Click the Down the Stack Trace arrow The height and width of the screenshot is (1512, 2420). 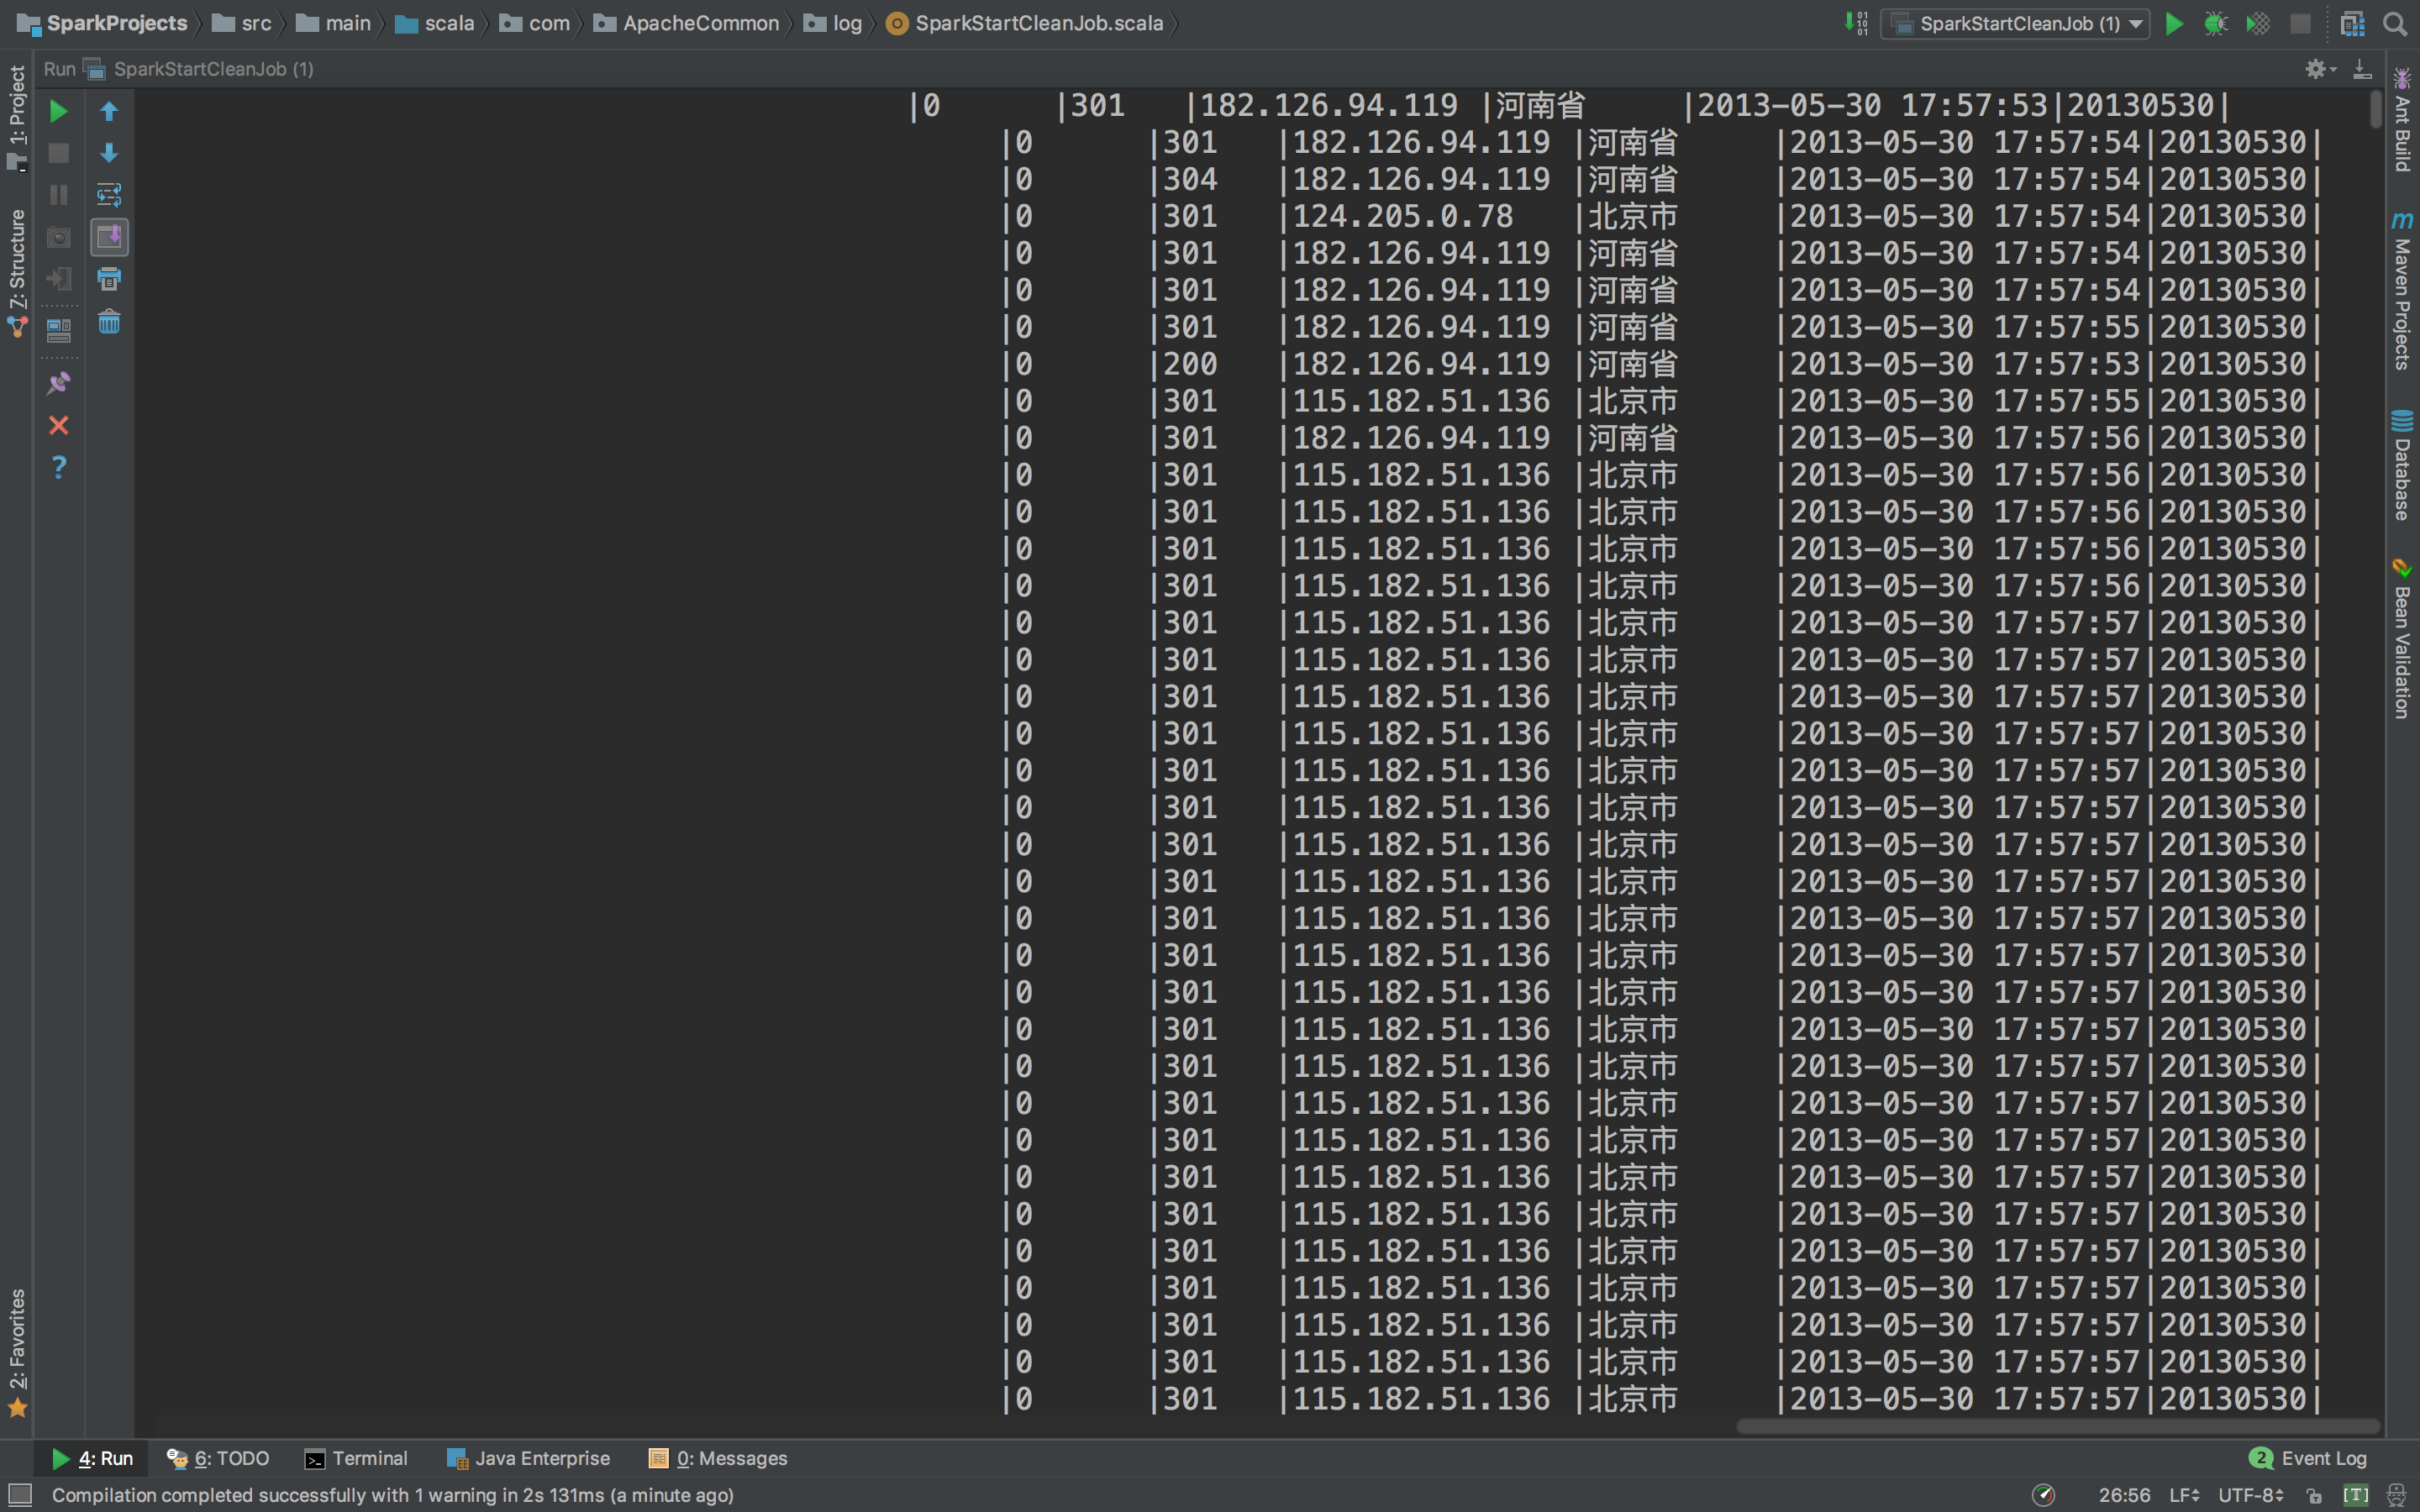click(109, 153)
